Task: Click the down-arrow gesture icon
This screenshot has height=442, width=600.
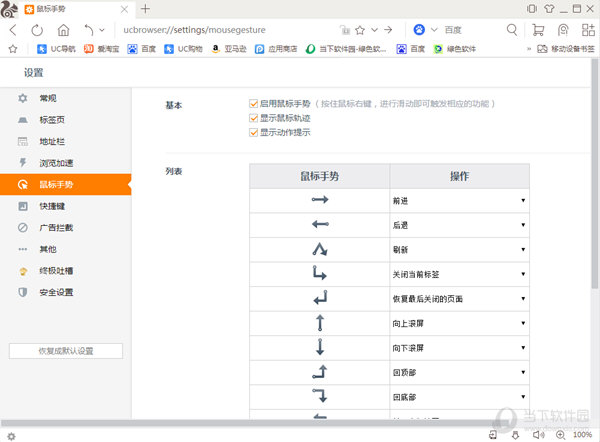Action: coord(320,347)
